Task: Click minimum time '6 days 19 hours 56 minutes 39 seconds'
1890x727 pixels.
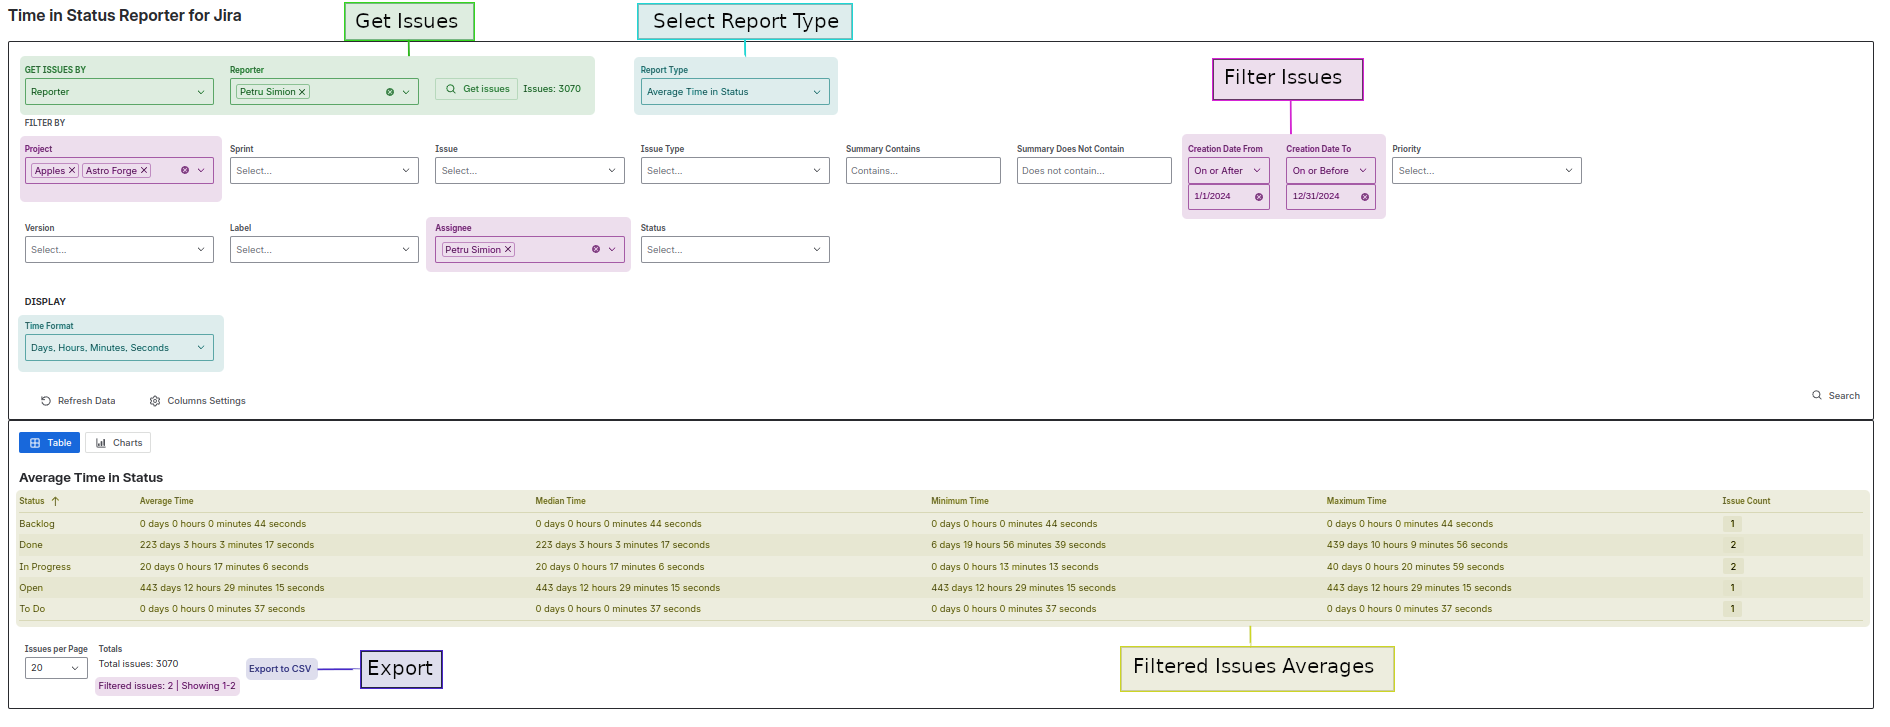Action: tap(1018, 545)
